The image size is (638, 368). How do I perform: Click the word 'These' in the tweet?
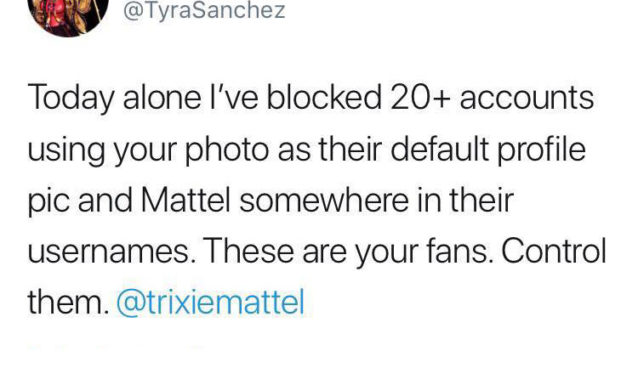(250, 250)
